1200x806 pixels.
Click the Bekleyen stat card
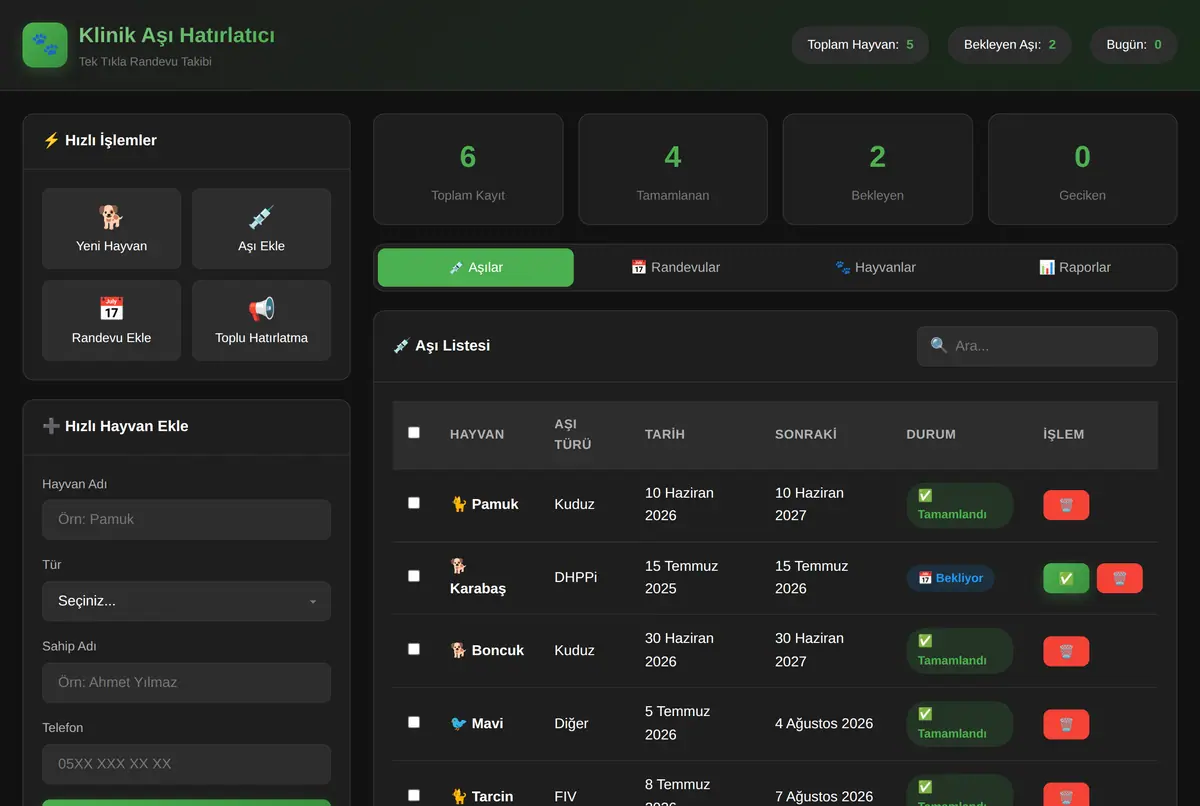pyautogui.click(x=878, y=169)
